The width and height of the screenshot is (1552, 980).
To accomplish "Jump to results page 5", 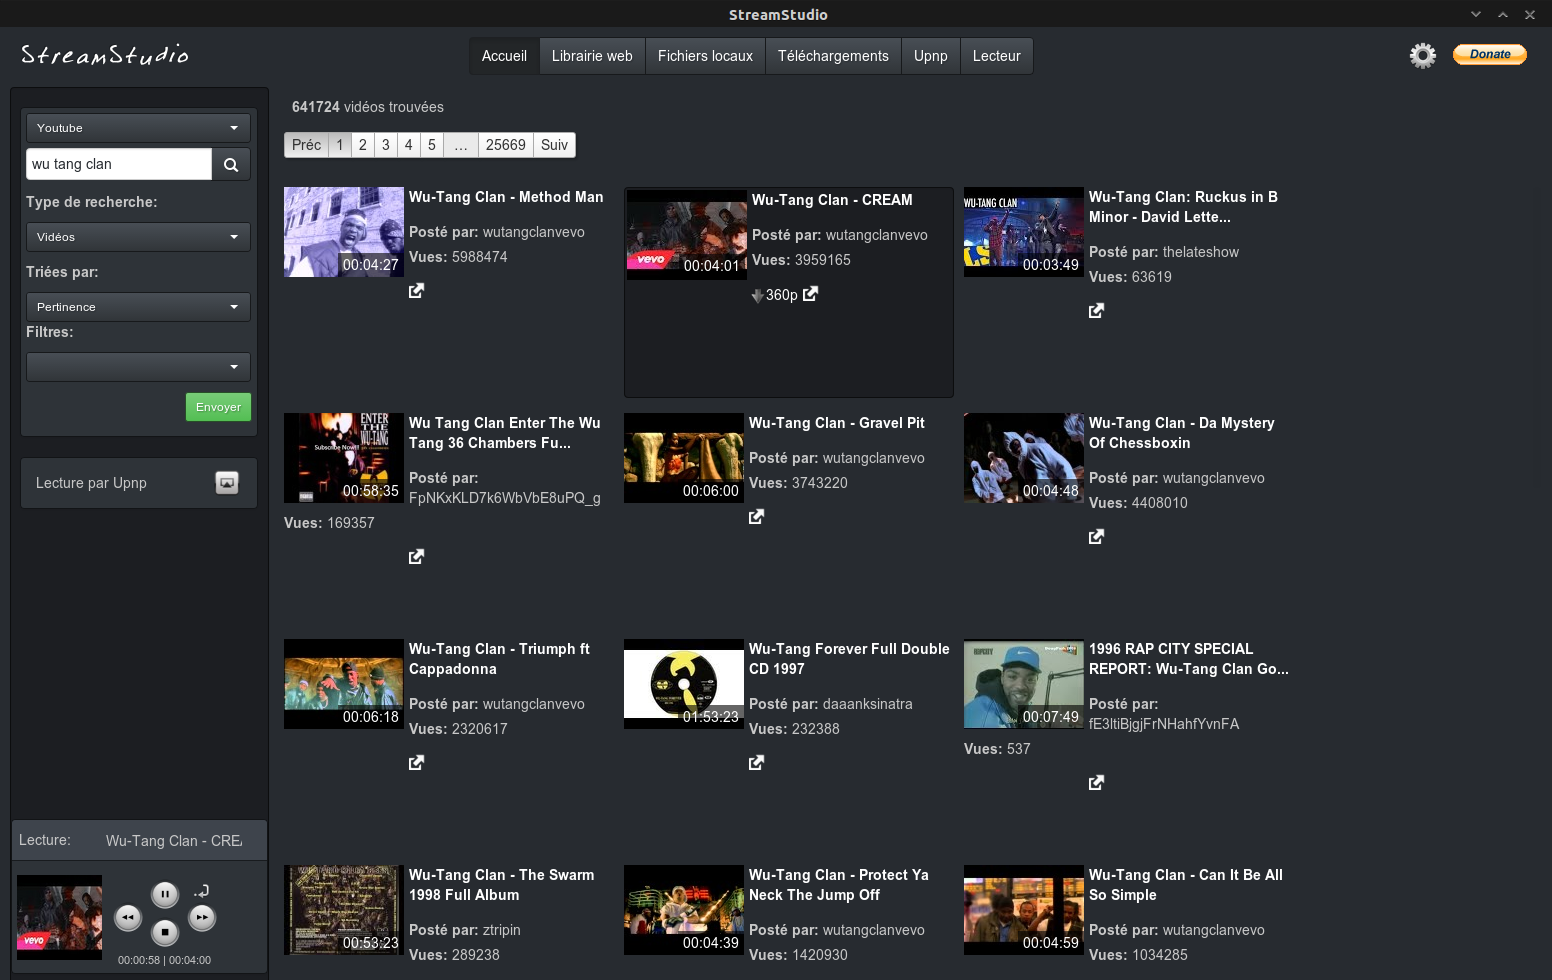I will [432, 145].
